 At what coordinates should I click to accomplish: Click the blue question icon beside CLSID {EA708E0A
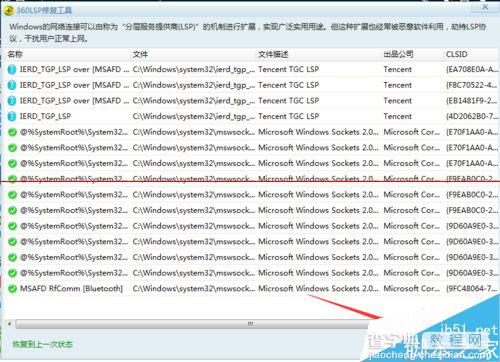[12, 69]
